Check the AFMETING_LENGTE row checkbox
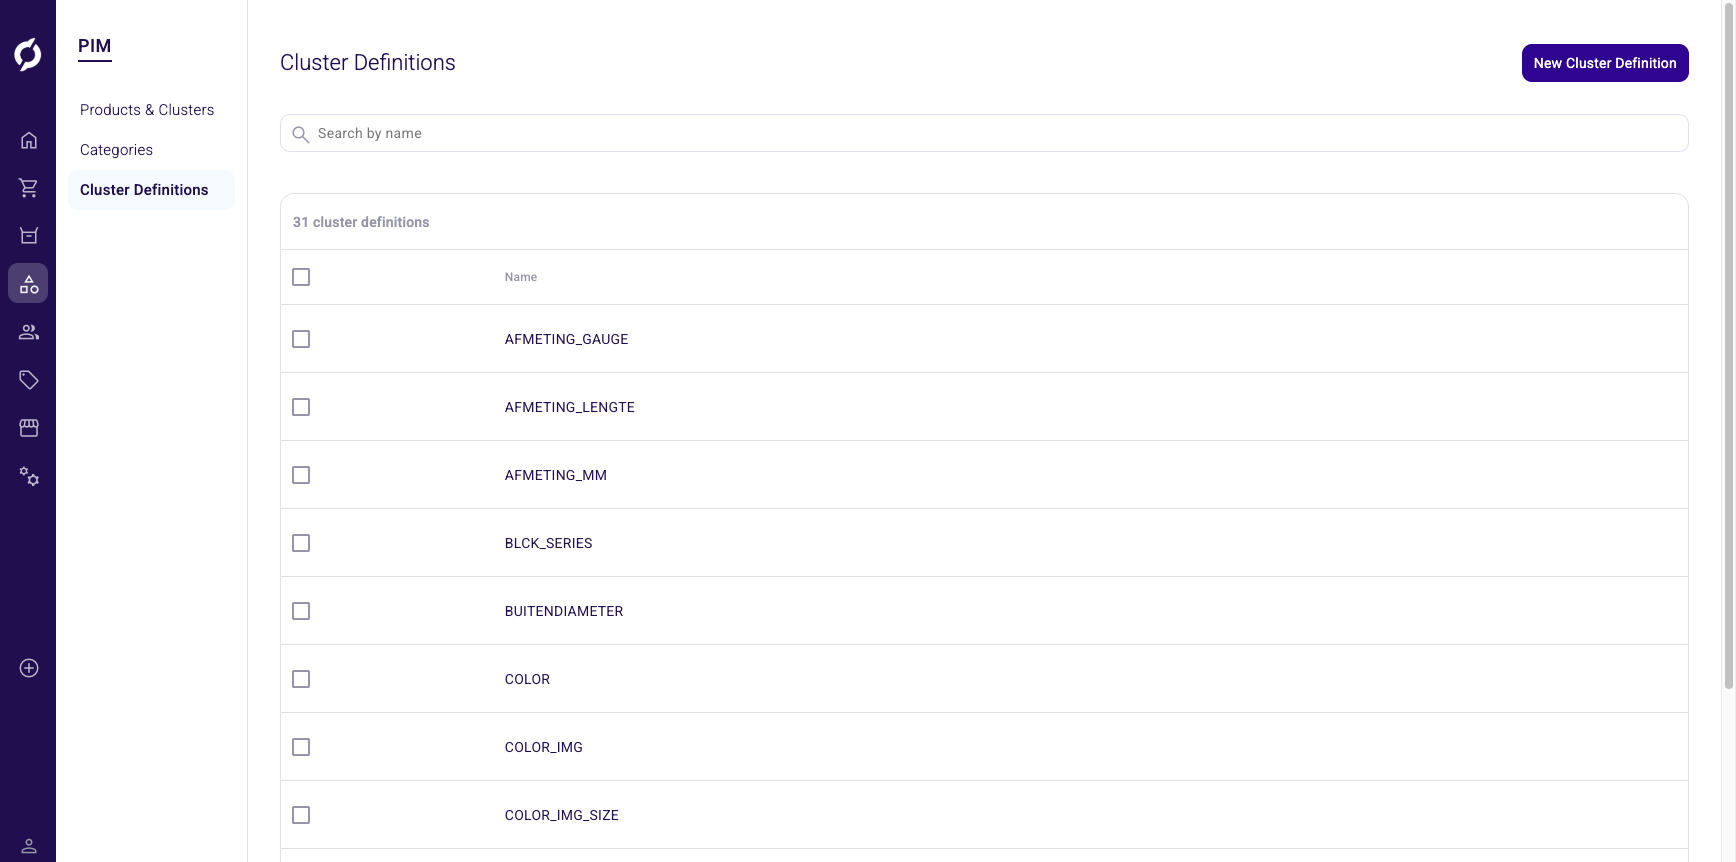The height and width of the screenshot is (862, 1736). (x=301, y=407)
